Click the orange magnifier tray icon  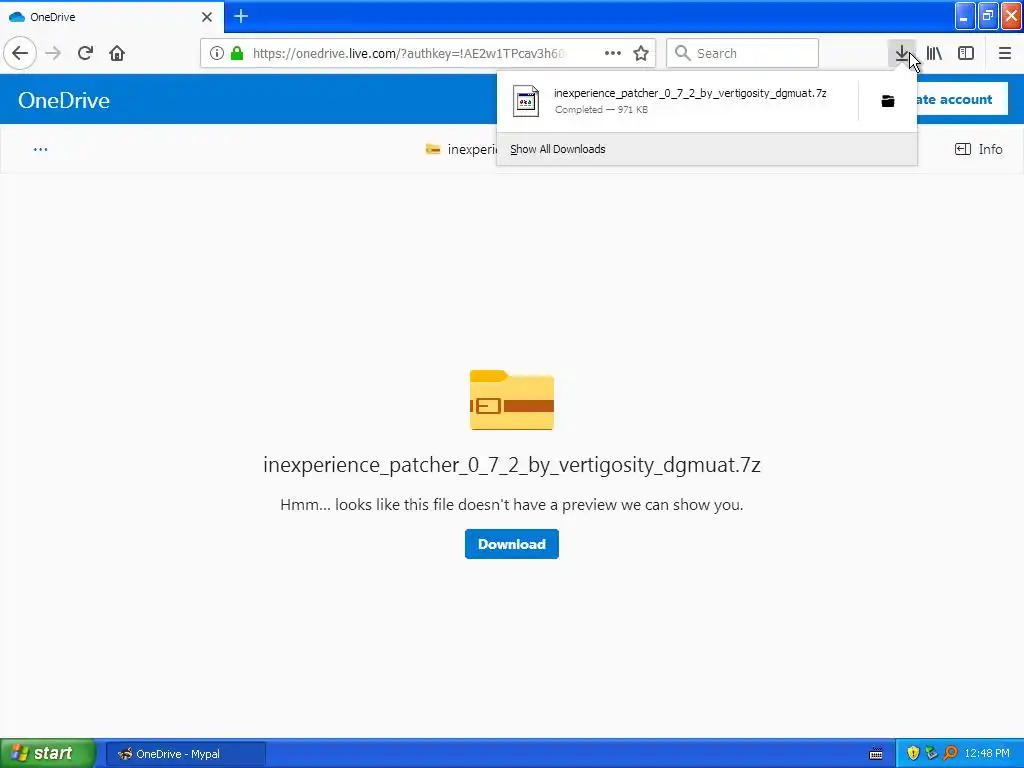click(950, 754)
